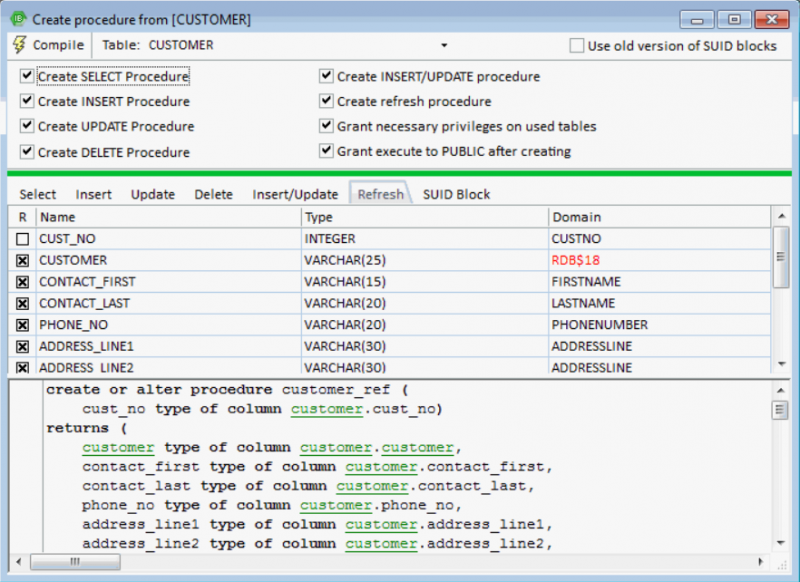Click the code editor scroll up arrow
This screenshot has width=800, height=582.
(x=780, y=391)
